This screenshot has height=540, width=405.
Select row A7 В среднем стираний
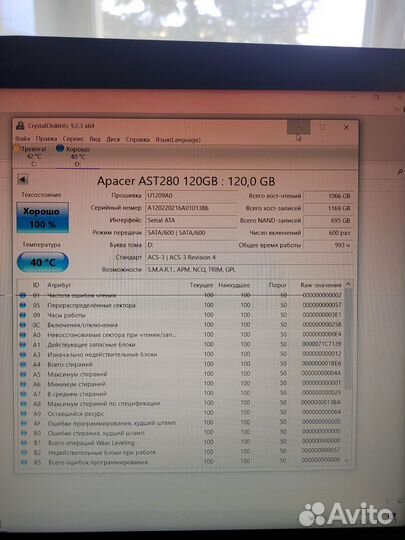pyautogui.click(x=180, y=393)
